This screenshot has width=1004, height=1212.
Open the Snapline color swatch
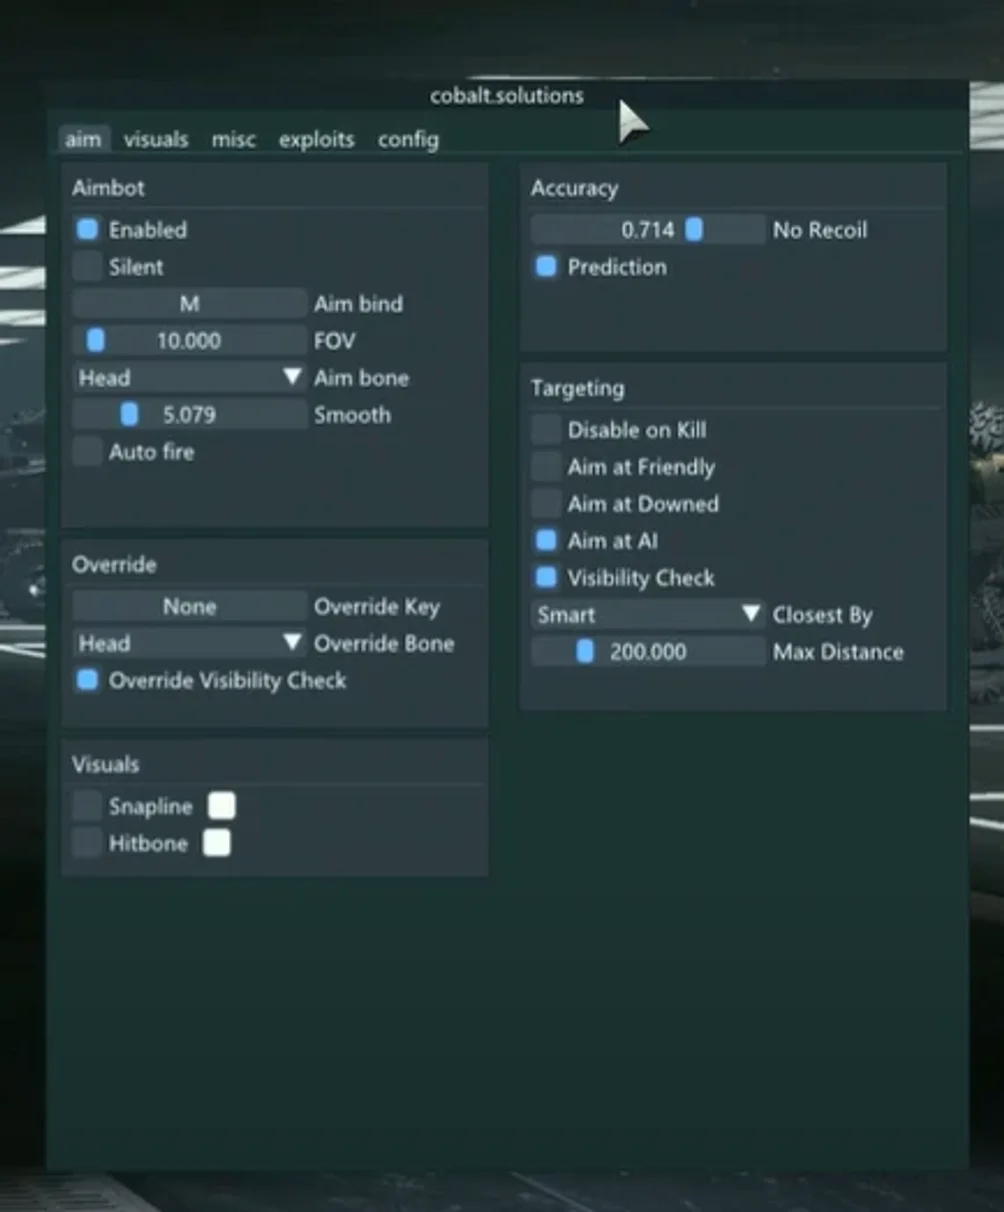point(222,805)
